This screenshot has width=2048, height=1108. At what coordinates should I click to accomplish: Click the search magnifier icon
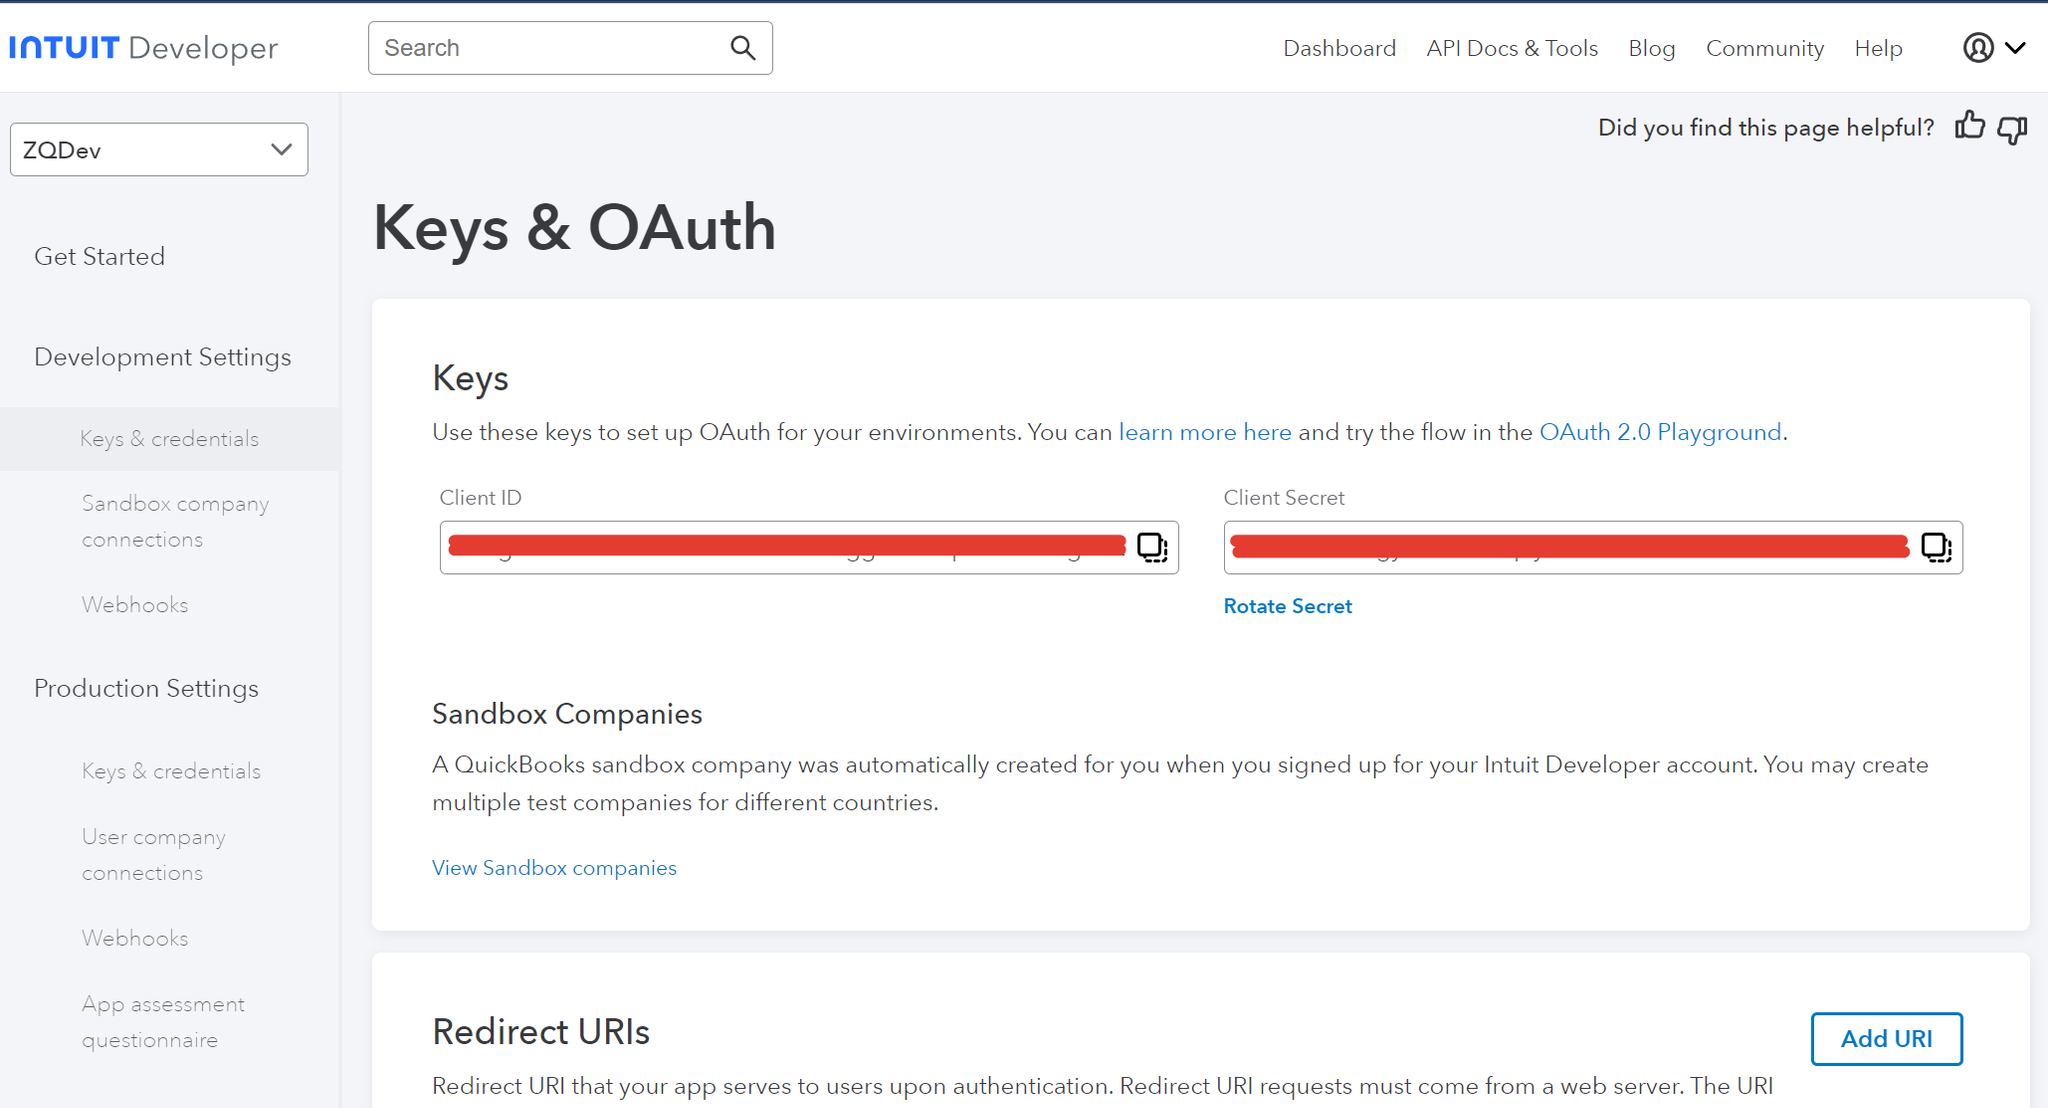point(742,48)
